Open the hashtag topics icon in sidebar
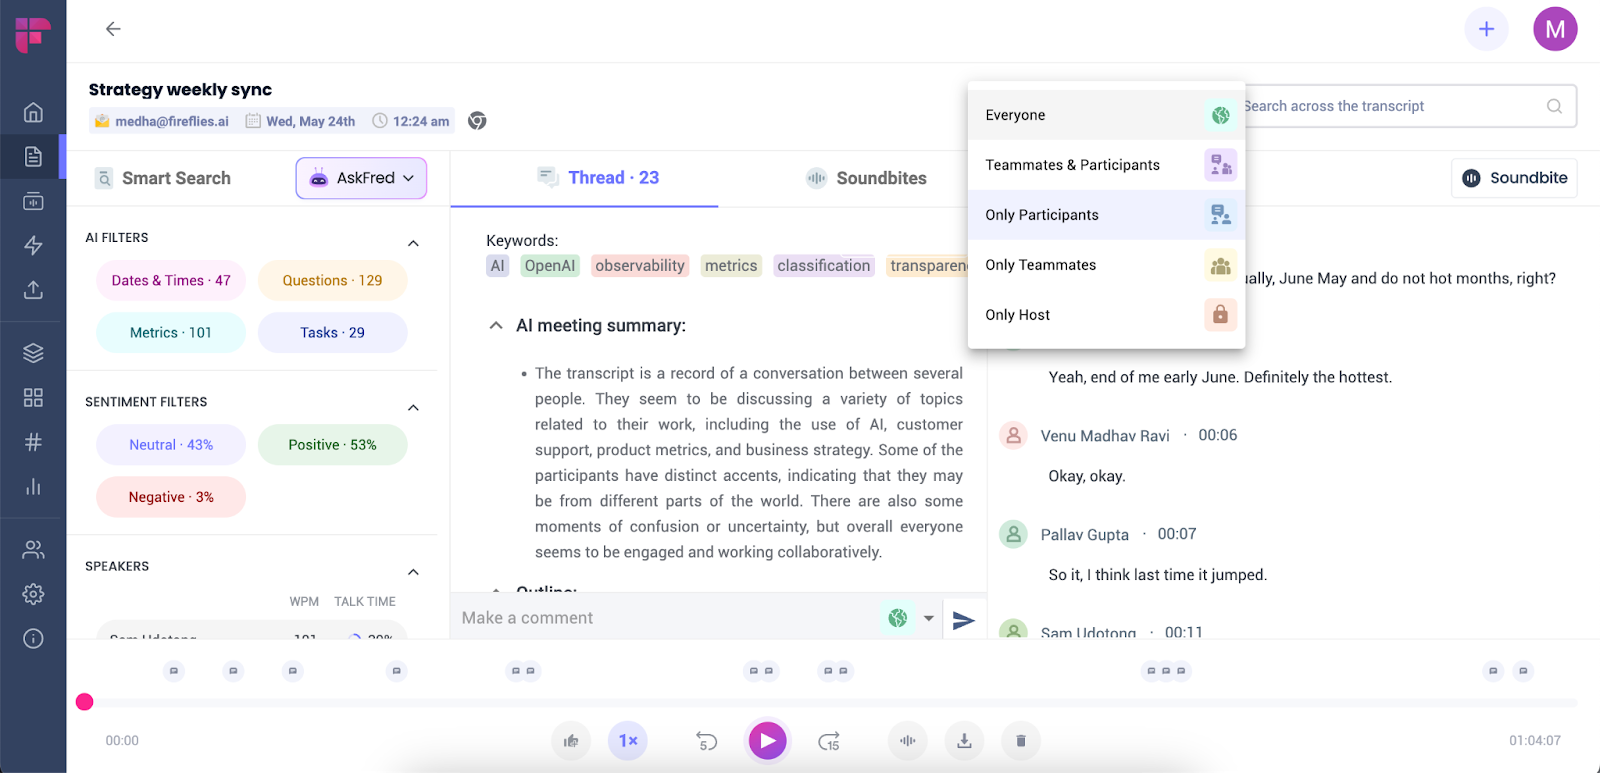This screenshot has height=773, width=1600. [33, 442]
